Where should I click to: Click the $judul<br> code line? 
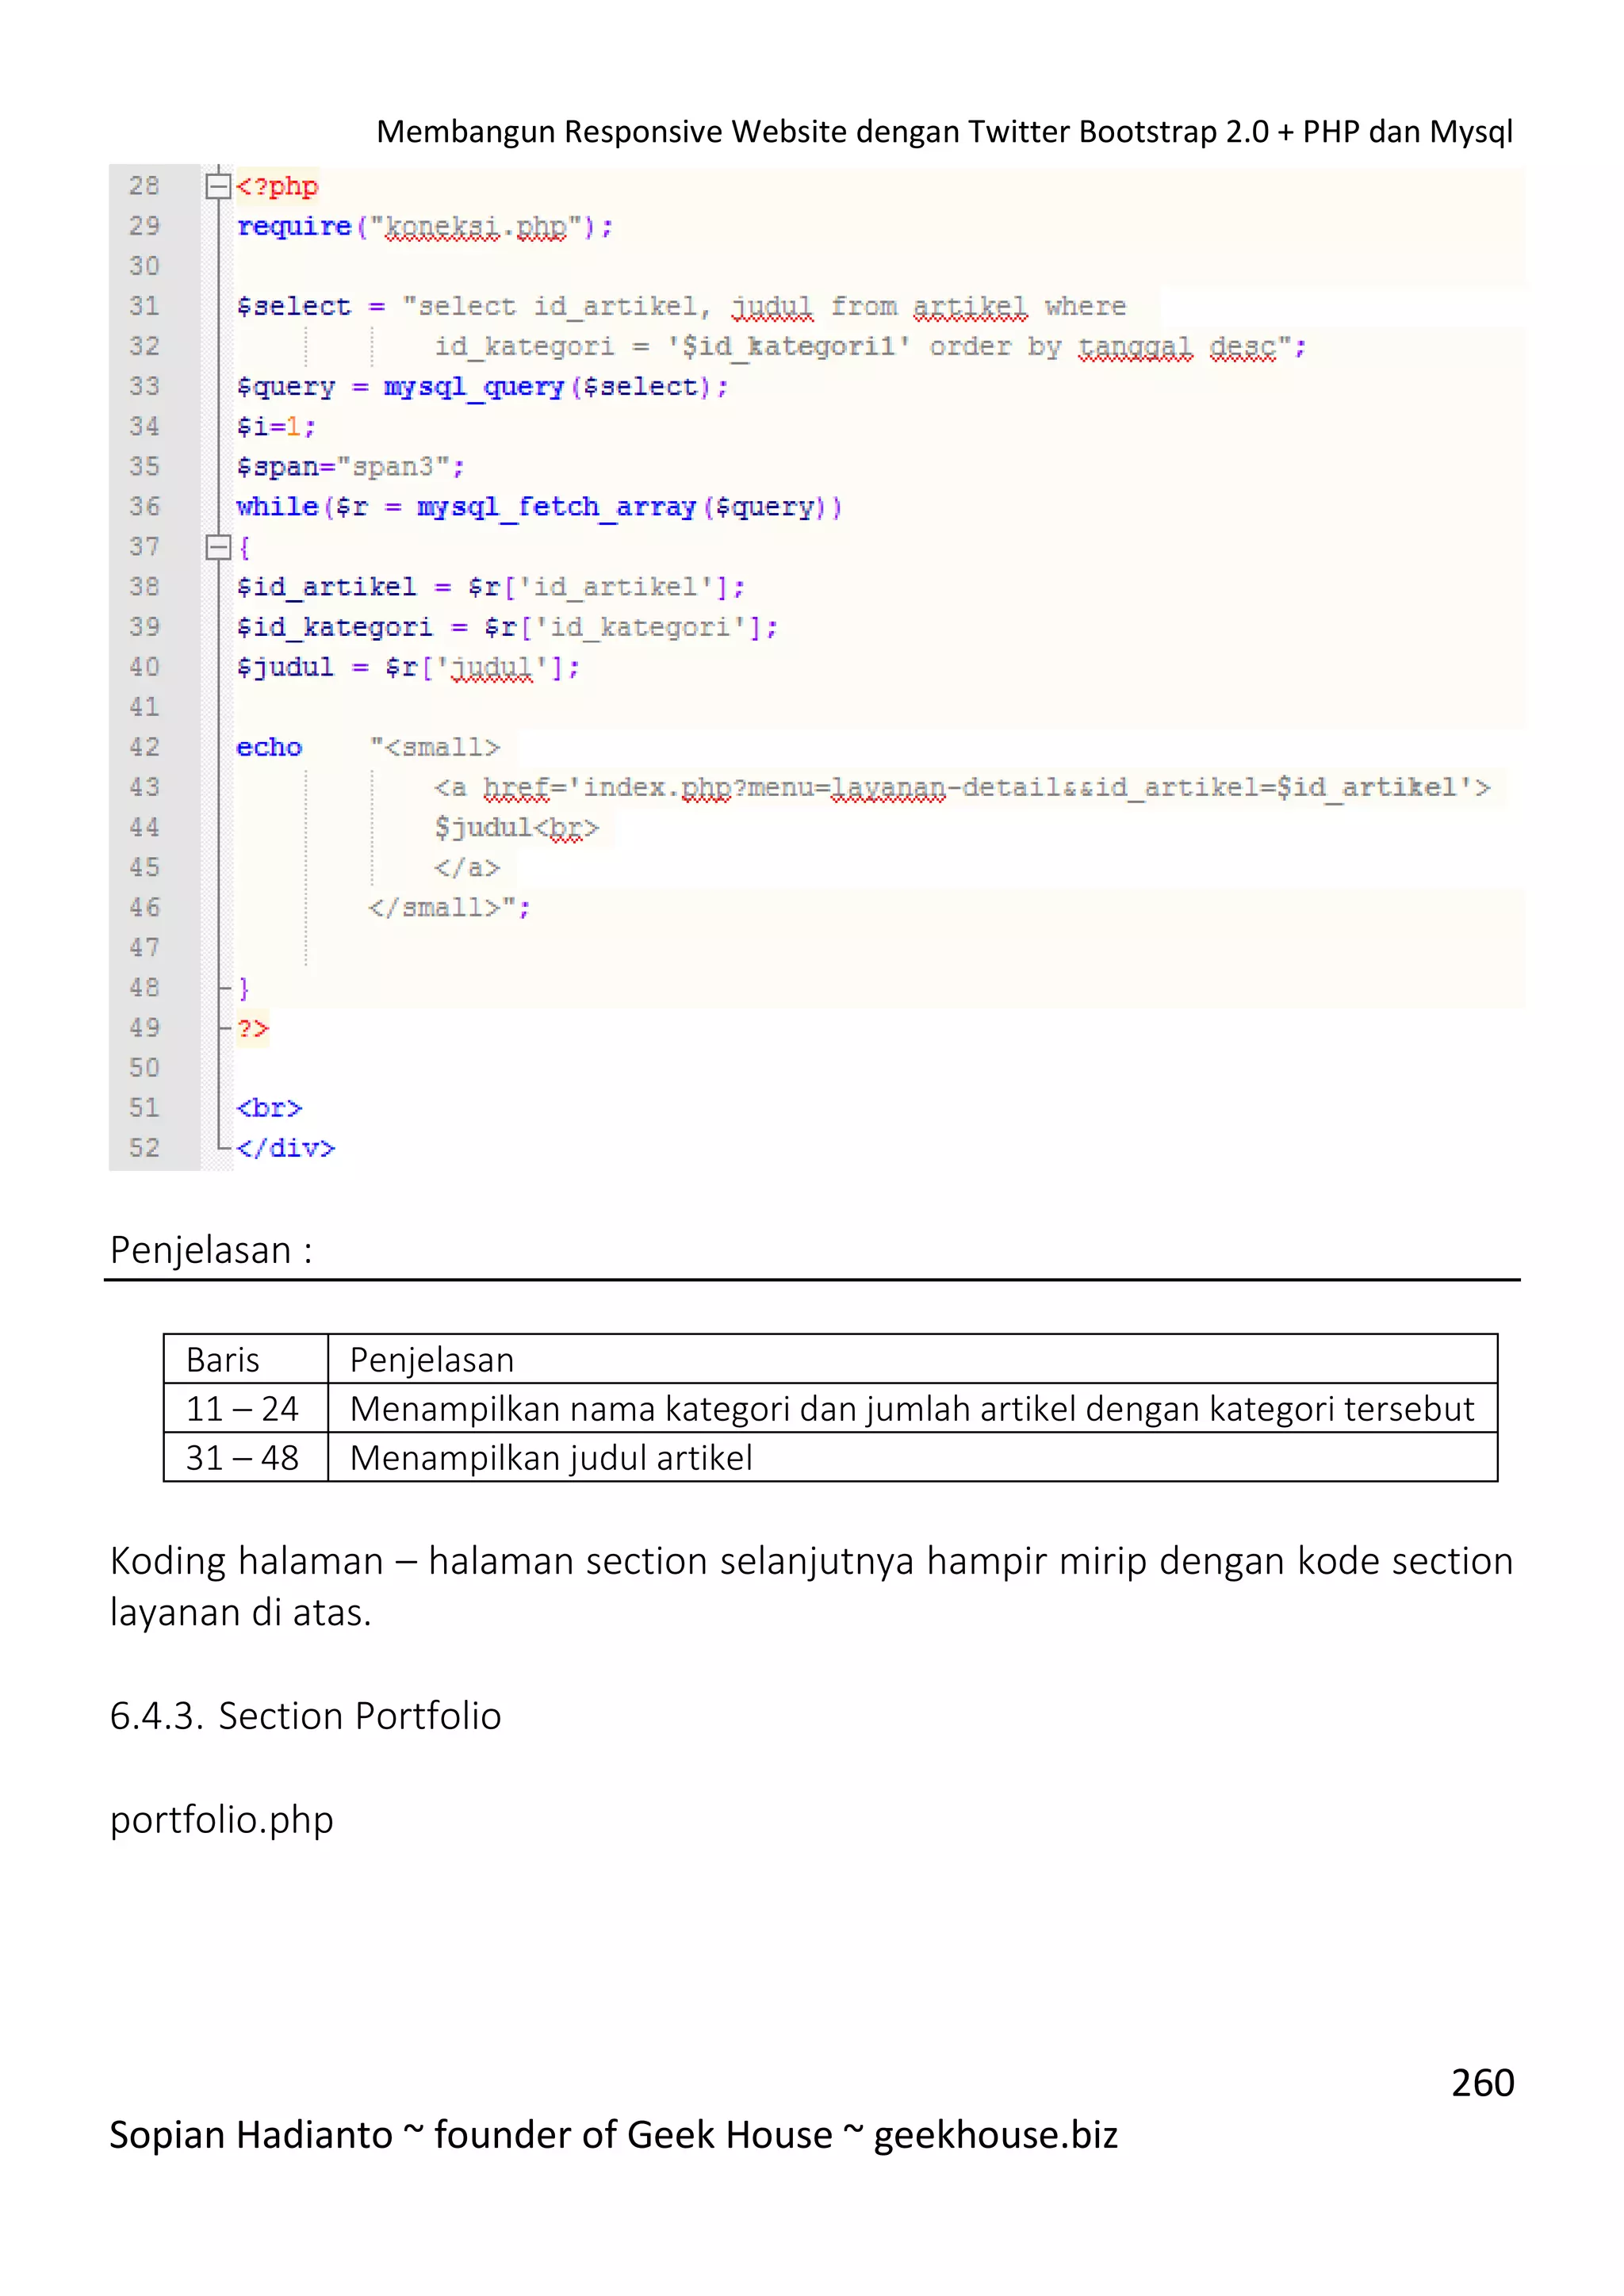(516, 829)
